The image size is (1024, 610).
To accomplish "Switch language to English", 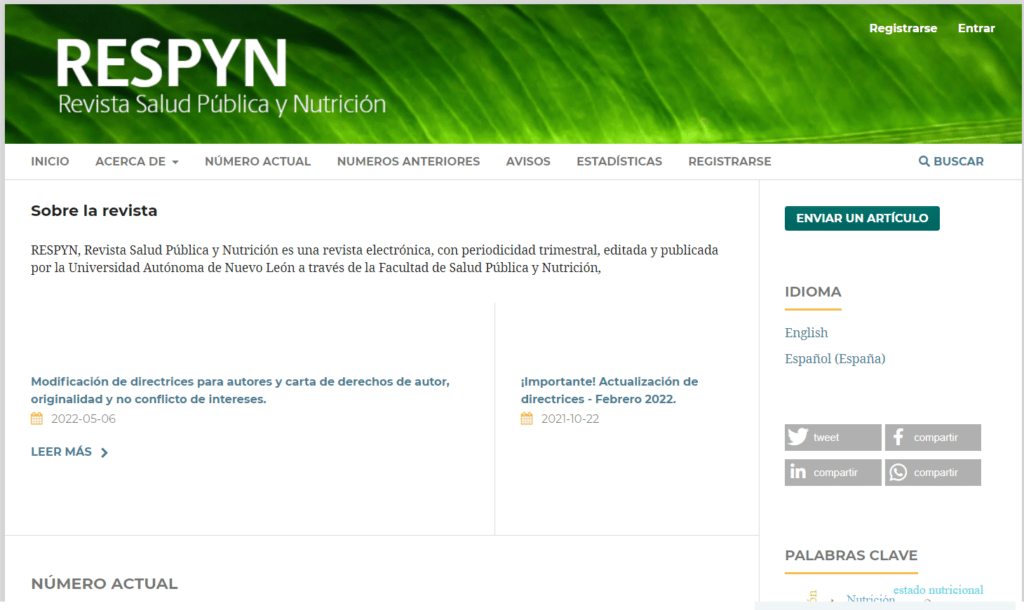I will 806,332.
